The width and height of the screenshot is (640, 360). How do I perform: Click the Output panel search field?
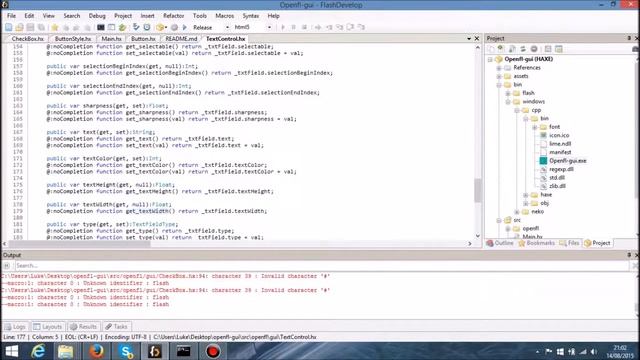coord(322,266)
